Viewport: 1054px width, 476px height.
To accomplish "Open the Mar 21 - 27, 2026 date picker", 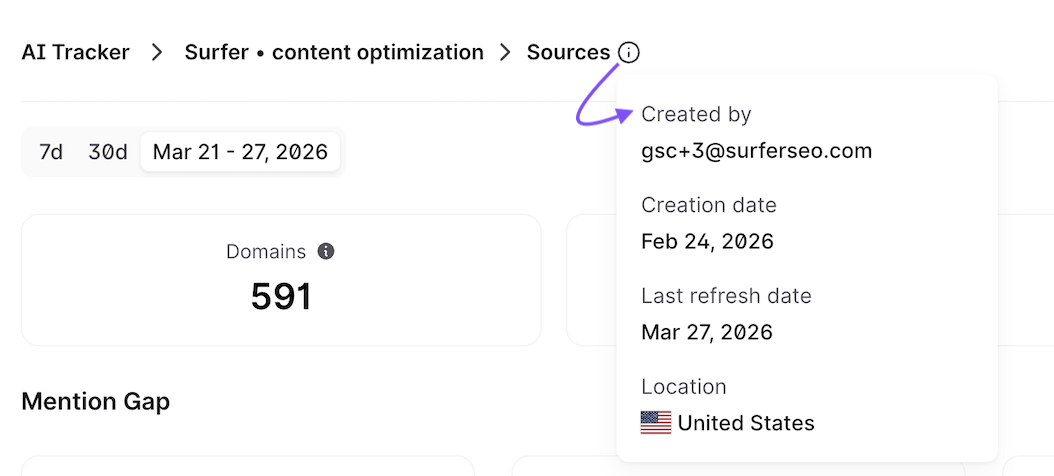I will [240, 153].
